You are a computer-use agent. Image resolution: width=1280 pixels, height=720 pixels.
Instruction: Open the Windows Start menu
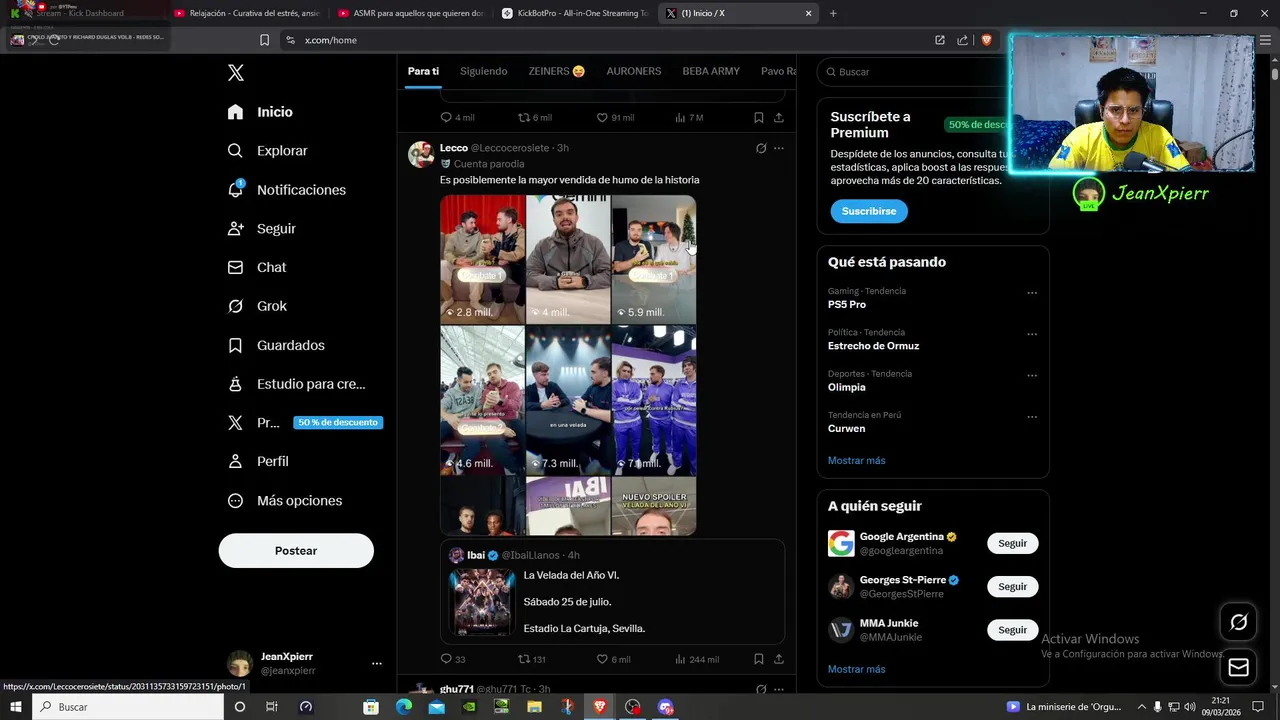(x=16, y=707)
